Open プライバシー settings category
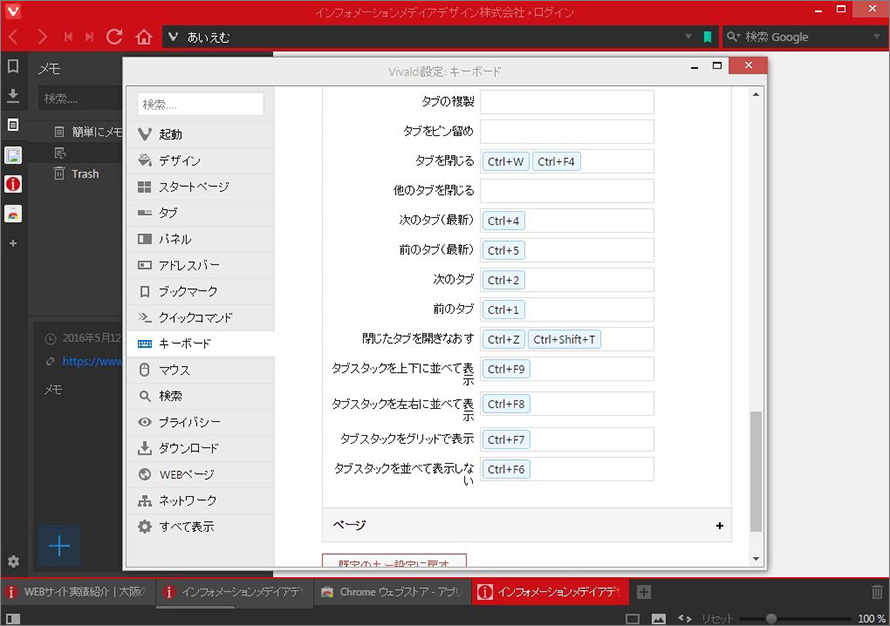This screenshot has height=626, width=890. point(200,422)
